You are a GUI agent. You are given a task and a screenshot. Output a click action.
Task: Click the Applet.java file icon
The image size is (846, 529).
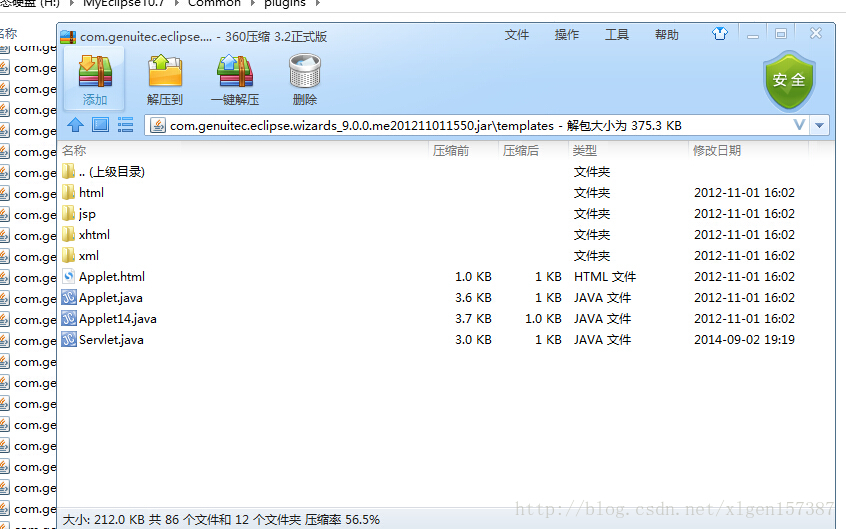pos(69,297)
